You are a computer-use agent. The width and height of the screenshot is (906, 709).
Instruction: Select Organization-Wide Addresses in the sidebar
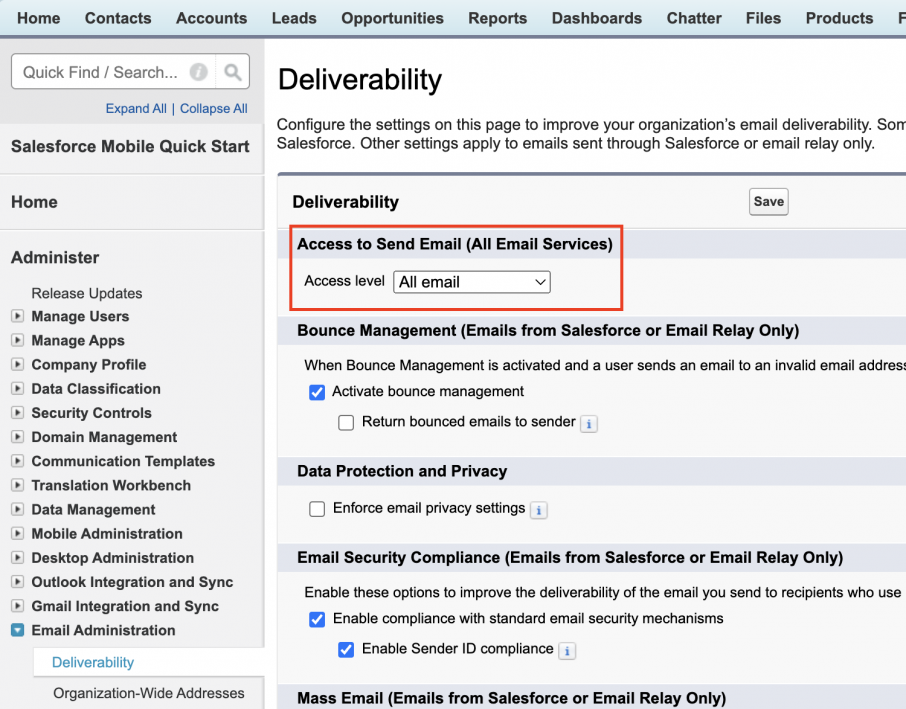pos(147,693)
